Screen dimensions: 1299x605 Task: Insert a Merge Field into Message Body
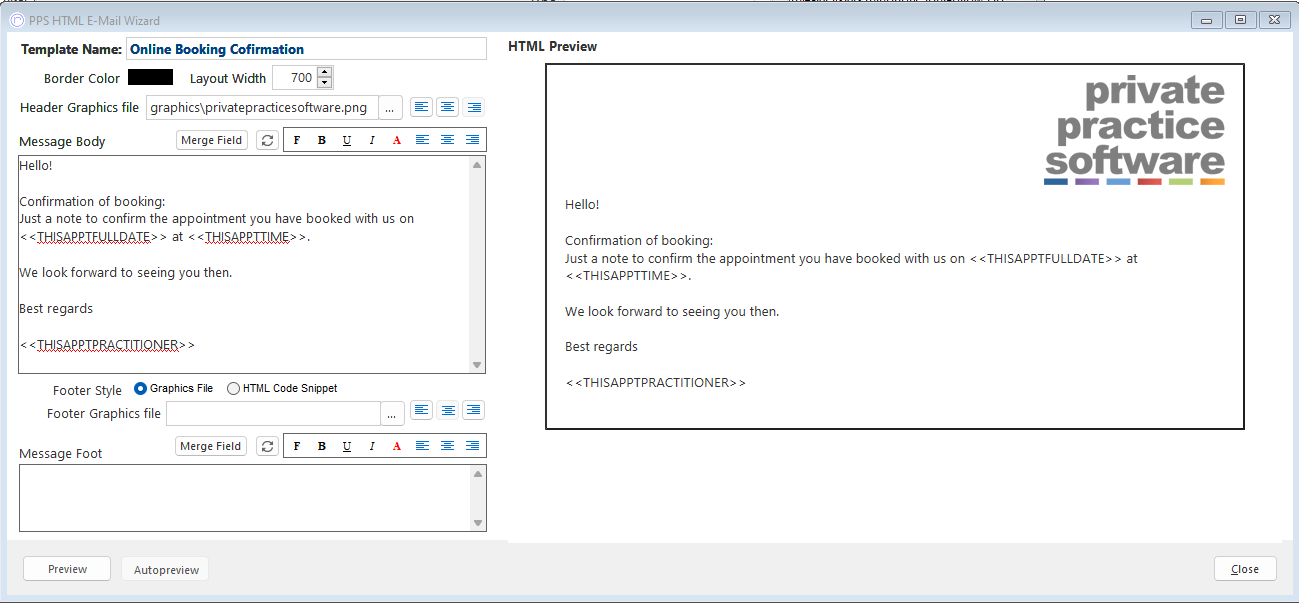(x=212, y=141)
